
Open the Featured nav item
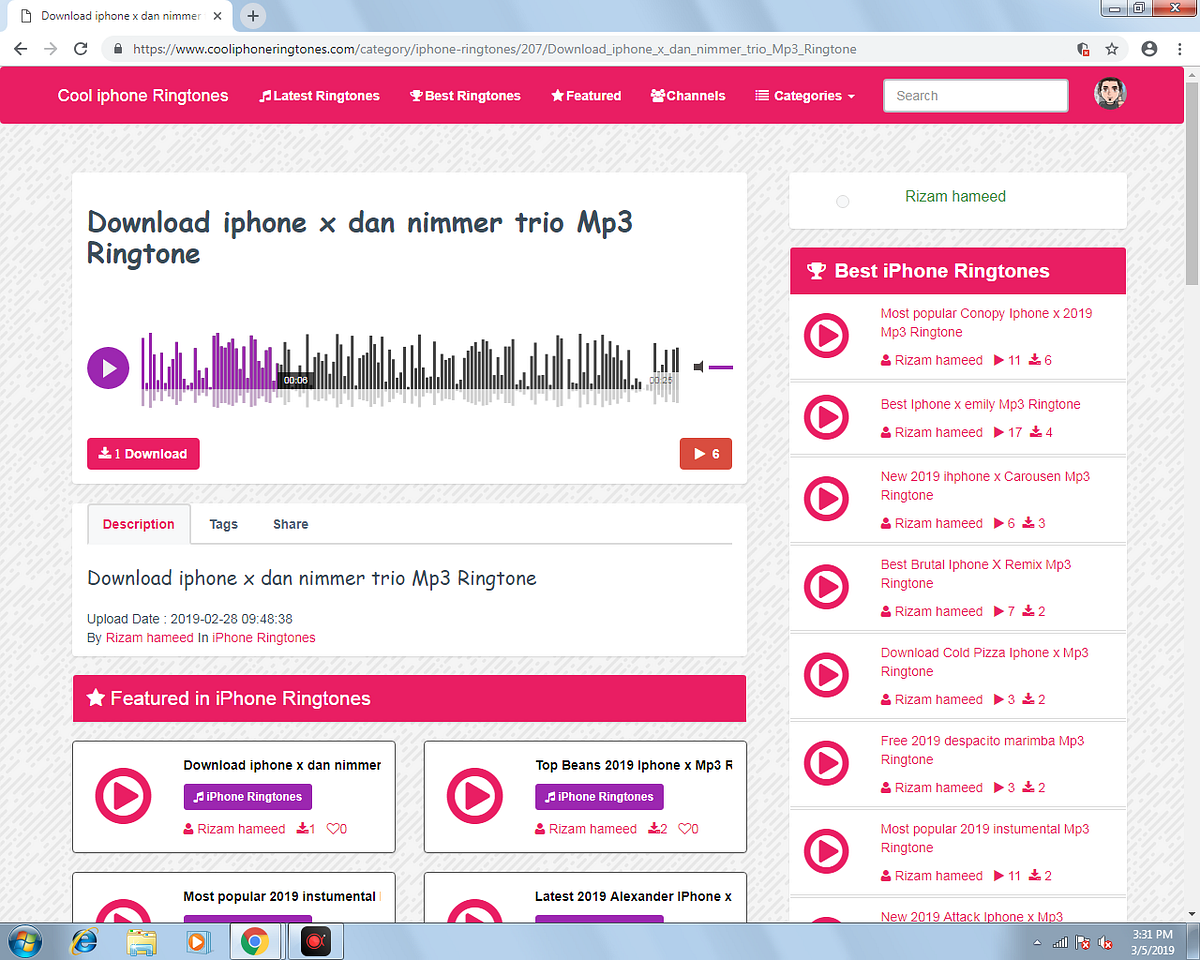coord(586,96)
